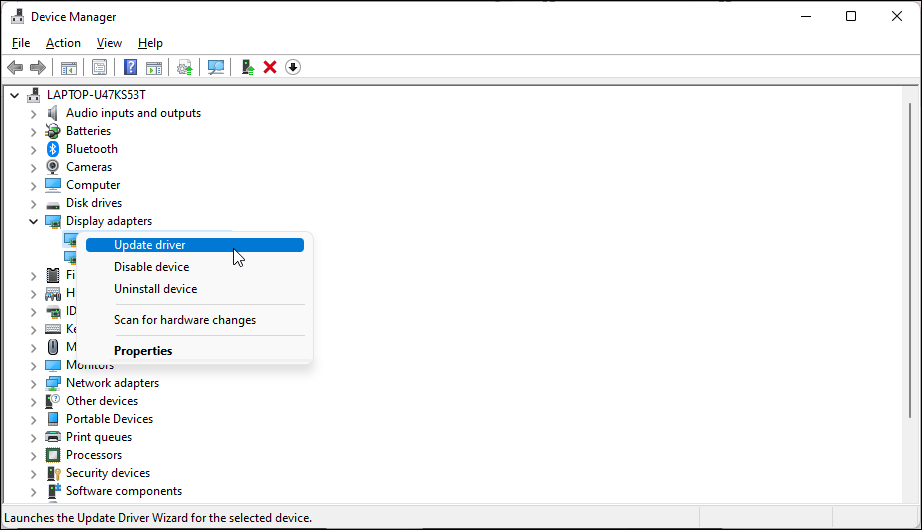Expand the Print queues chevron
The image size is (922, 530).
(34, 438)
